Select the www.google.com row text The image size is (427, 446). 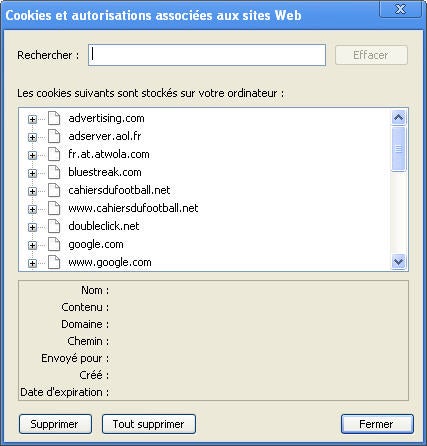(x=110, y=262)
